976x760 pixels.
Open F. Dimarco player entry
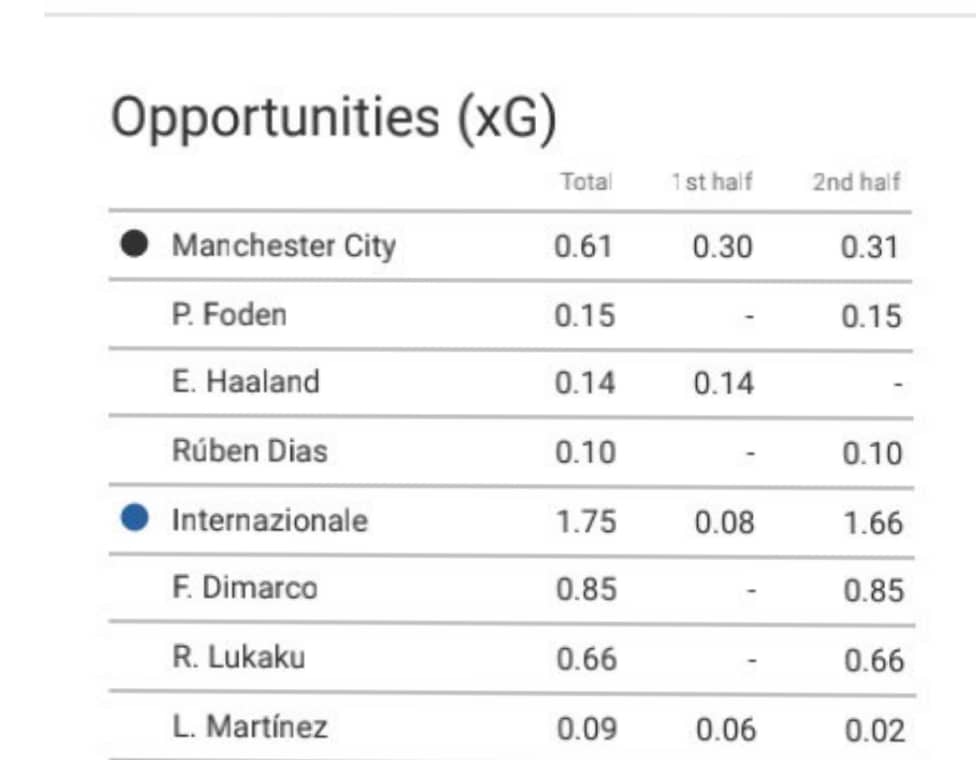click(x=245, y=588)
